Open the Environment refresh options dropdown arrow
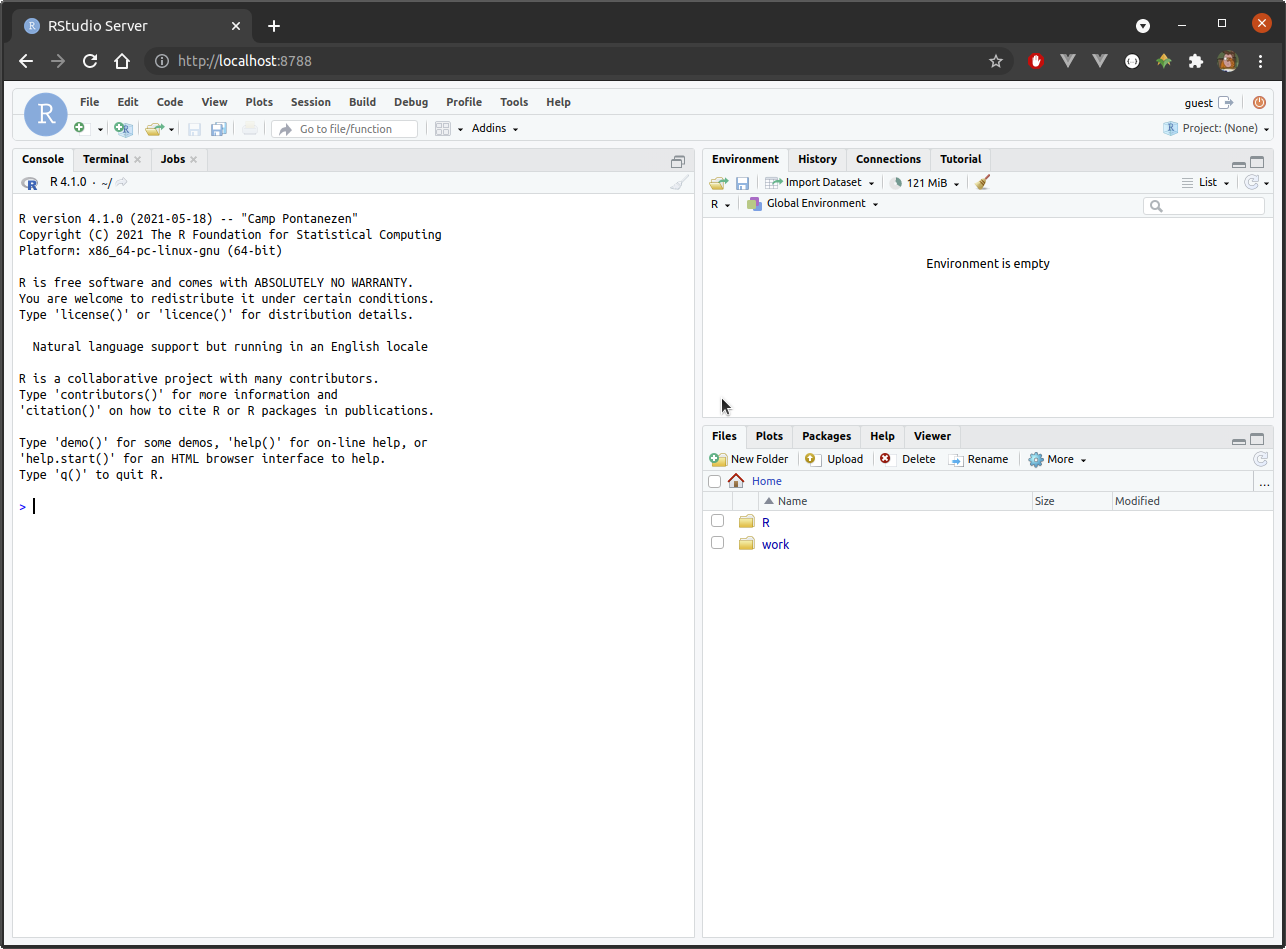Viewport: 1286px width, 949px height. [x=1267, y=183]
